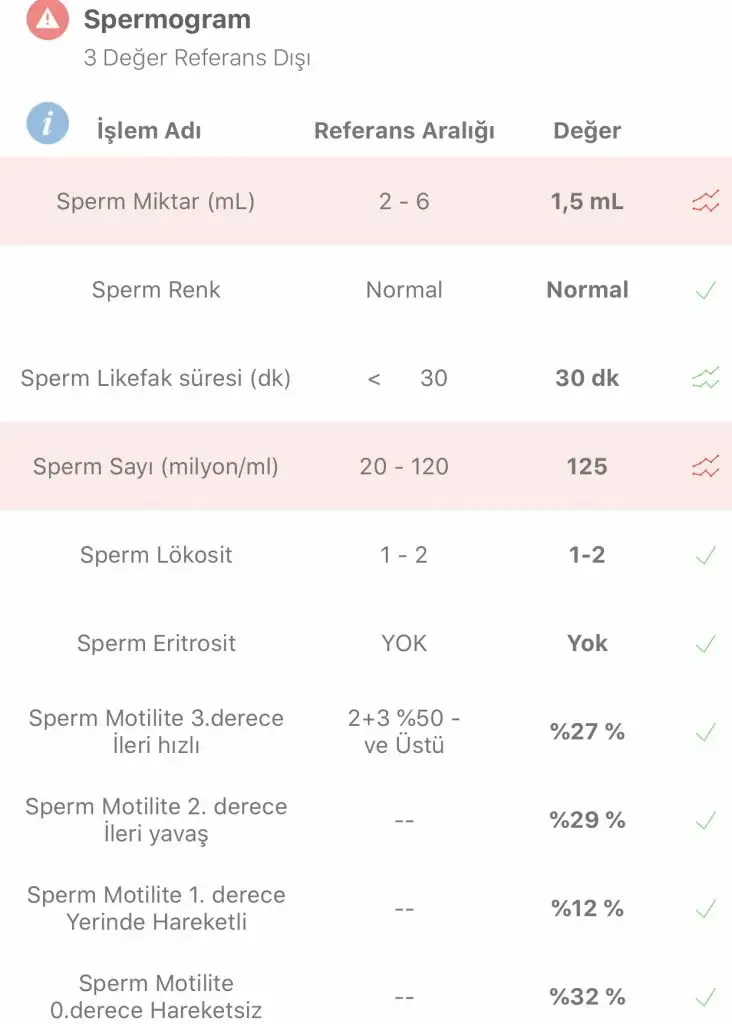Tap the blue info icon
732x1024 pixels.
(48, 125)
